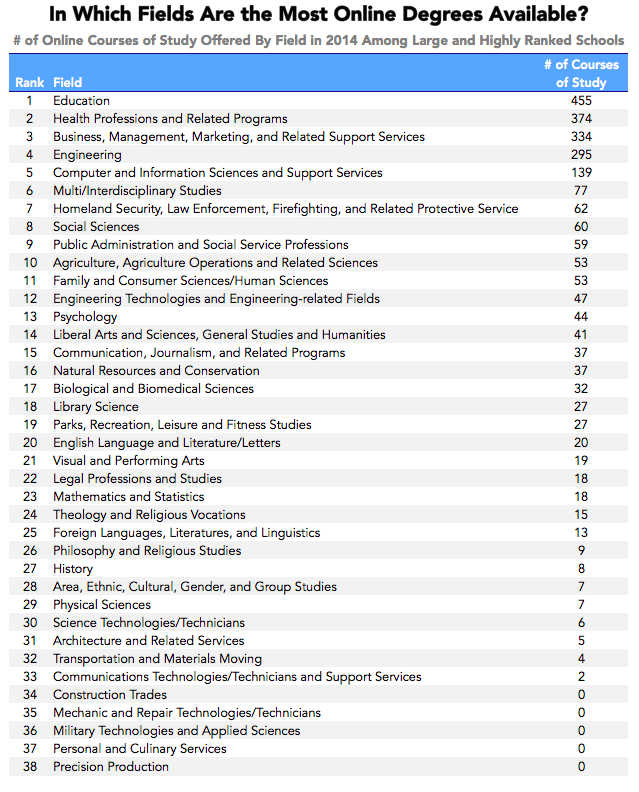This screenshot has height=792, width=639.
Task: Click 'Health Professions and Related Programs'
Action: 170,119
